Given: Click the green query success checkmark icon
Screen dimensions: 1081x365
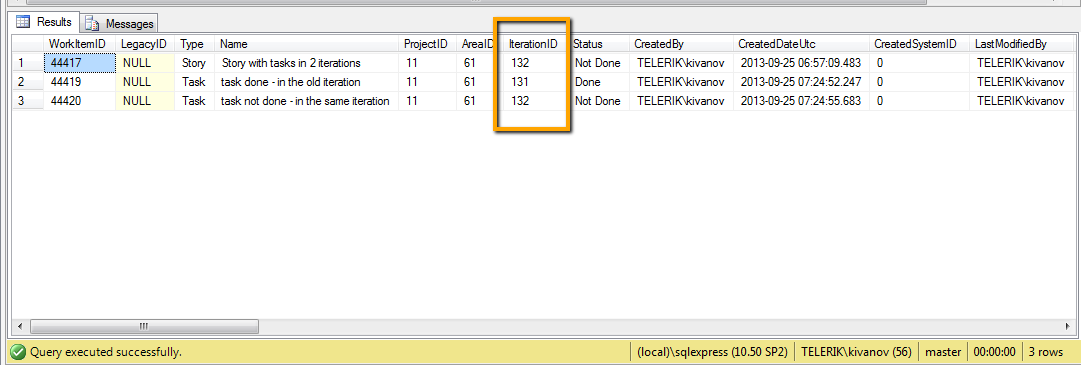Looking at the screenshot, I should [18, 352].
